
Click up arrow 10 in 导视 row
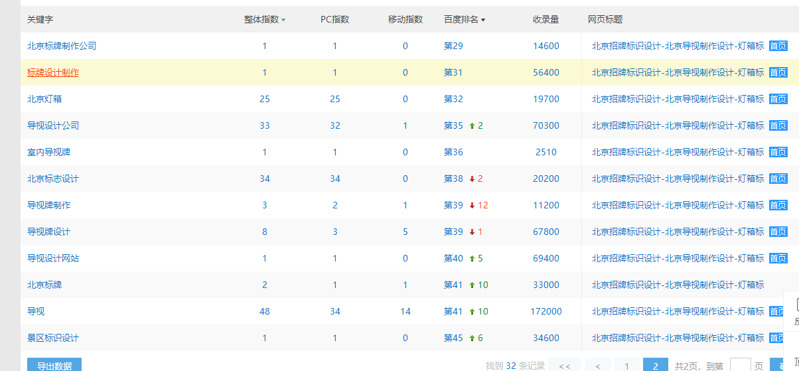coord(478,311)
